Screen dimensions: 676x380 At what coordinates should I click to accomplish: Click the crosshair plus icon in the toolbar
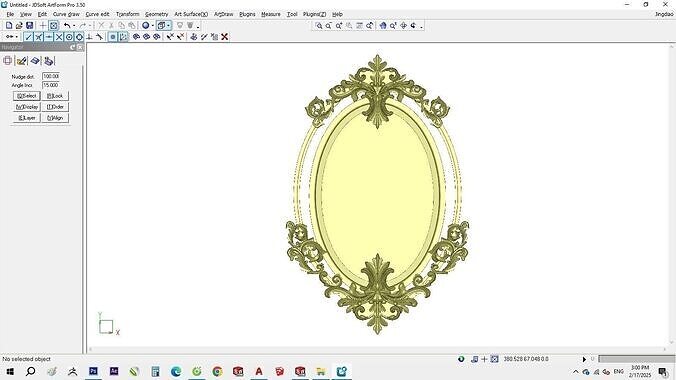click(43, 25)
